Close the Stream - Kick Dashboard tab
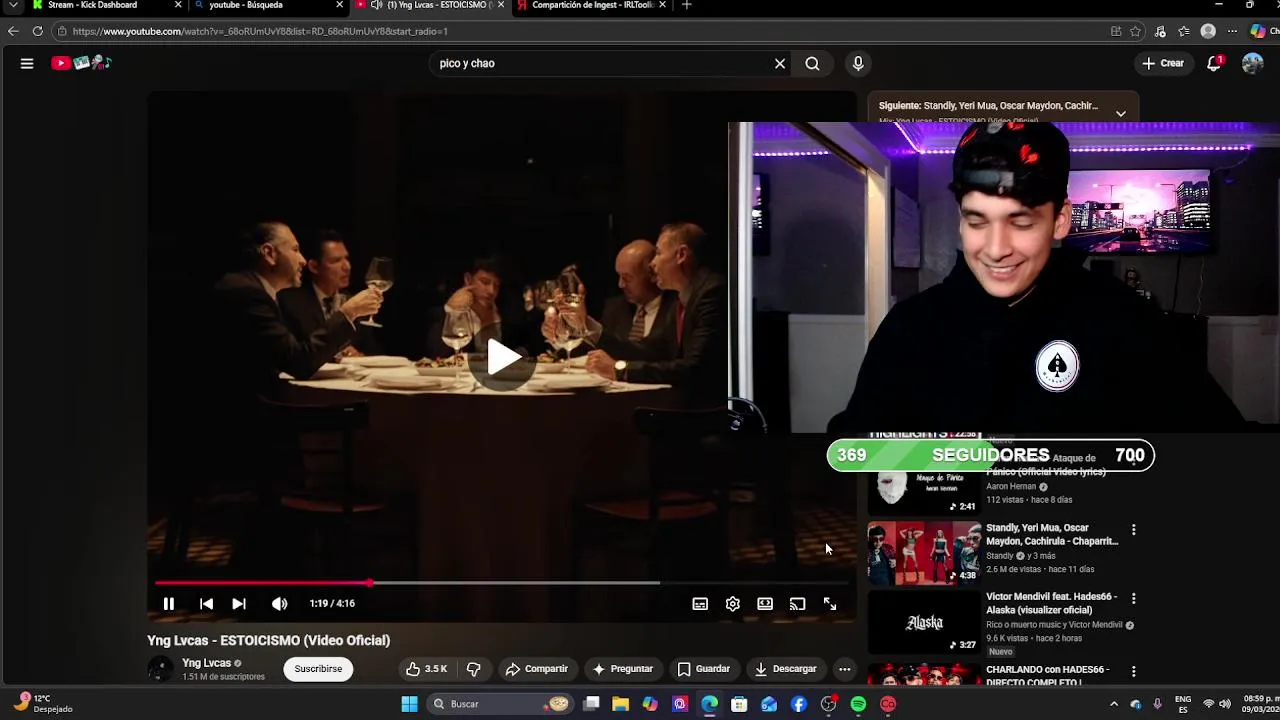Screen dimensions: 1280x720 (179, 5)
